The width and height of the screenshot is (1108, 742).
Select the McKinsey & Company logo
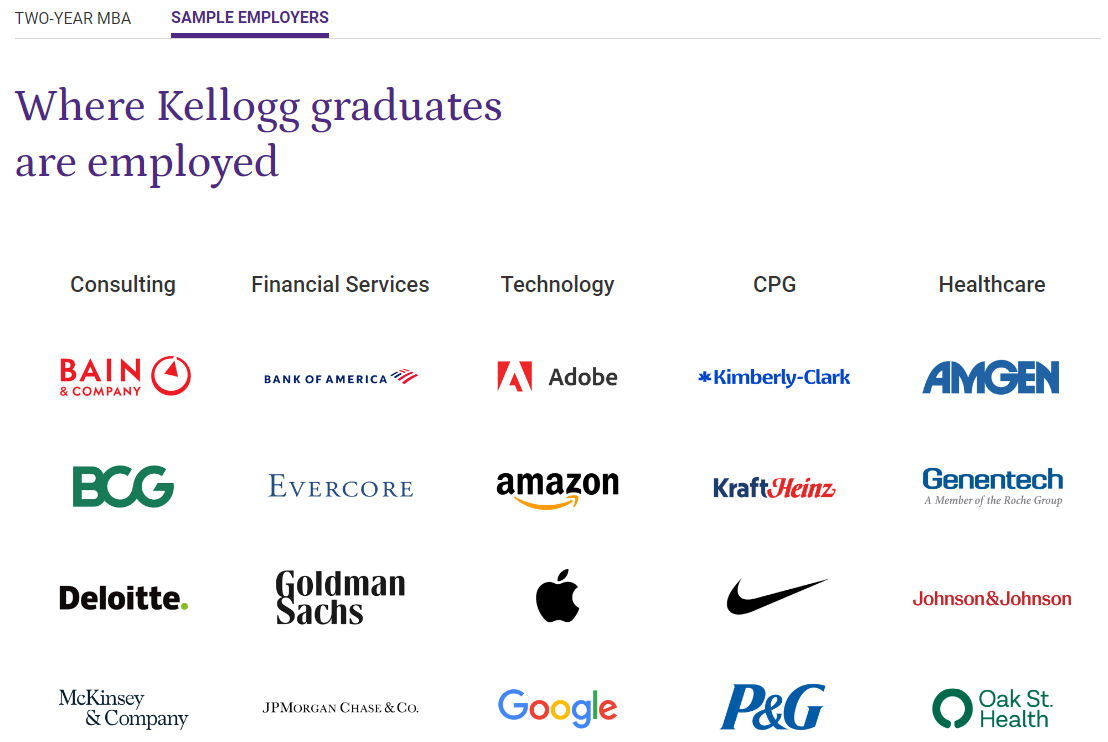click(123, 708)
